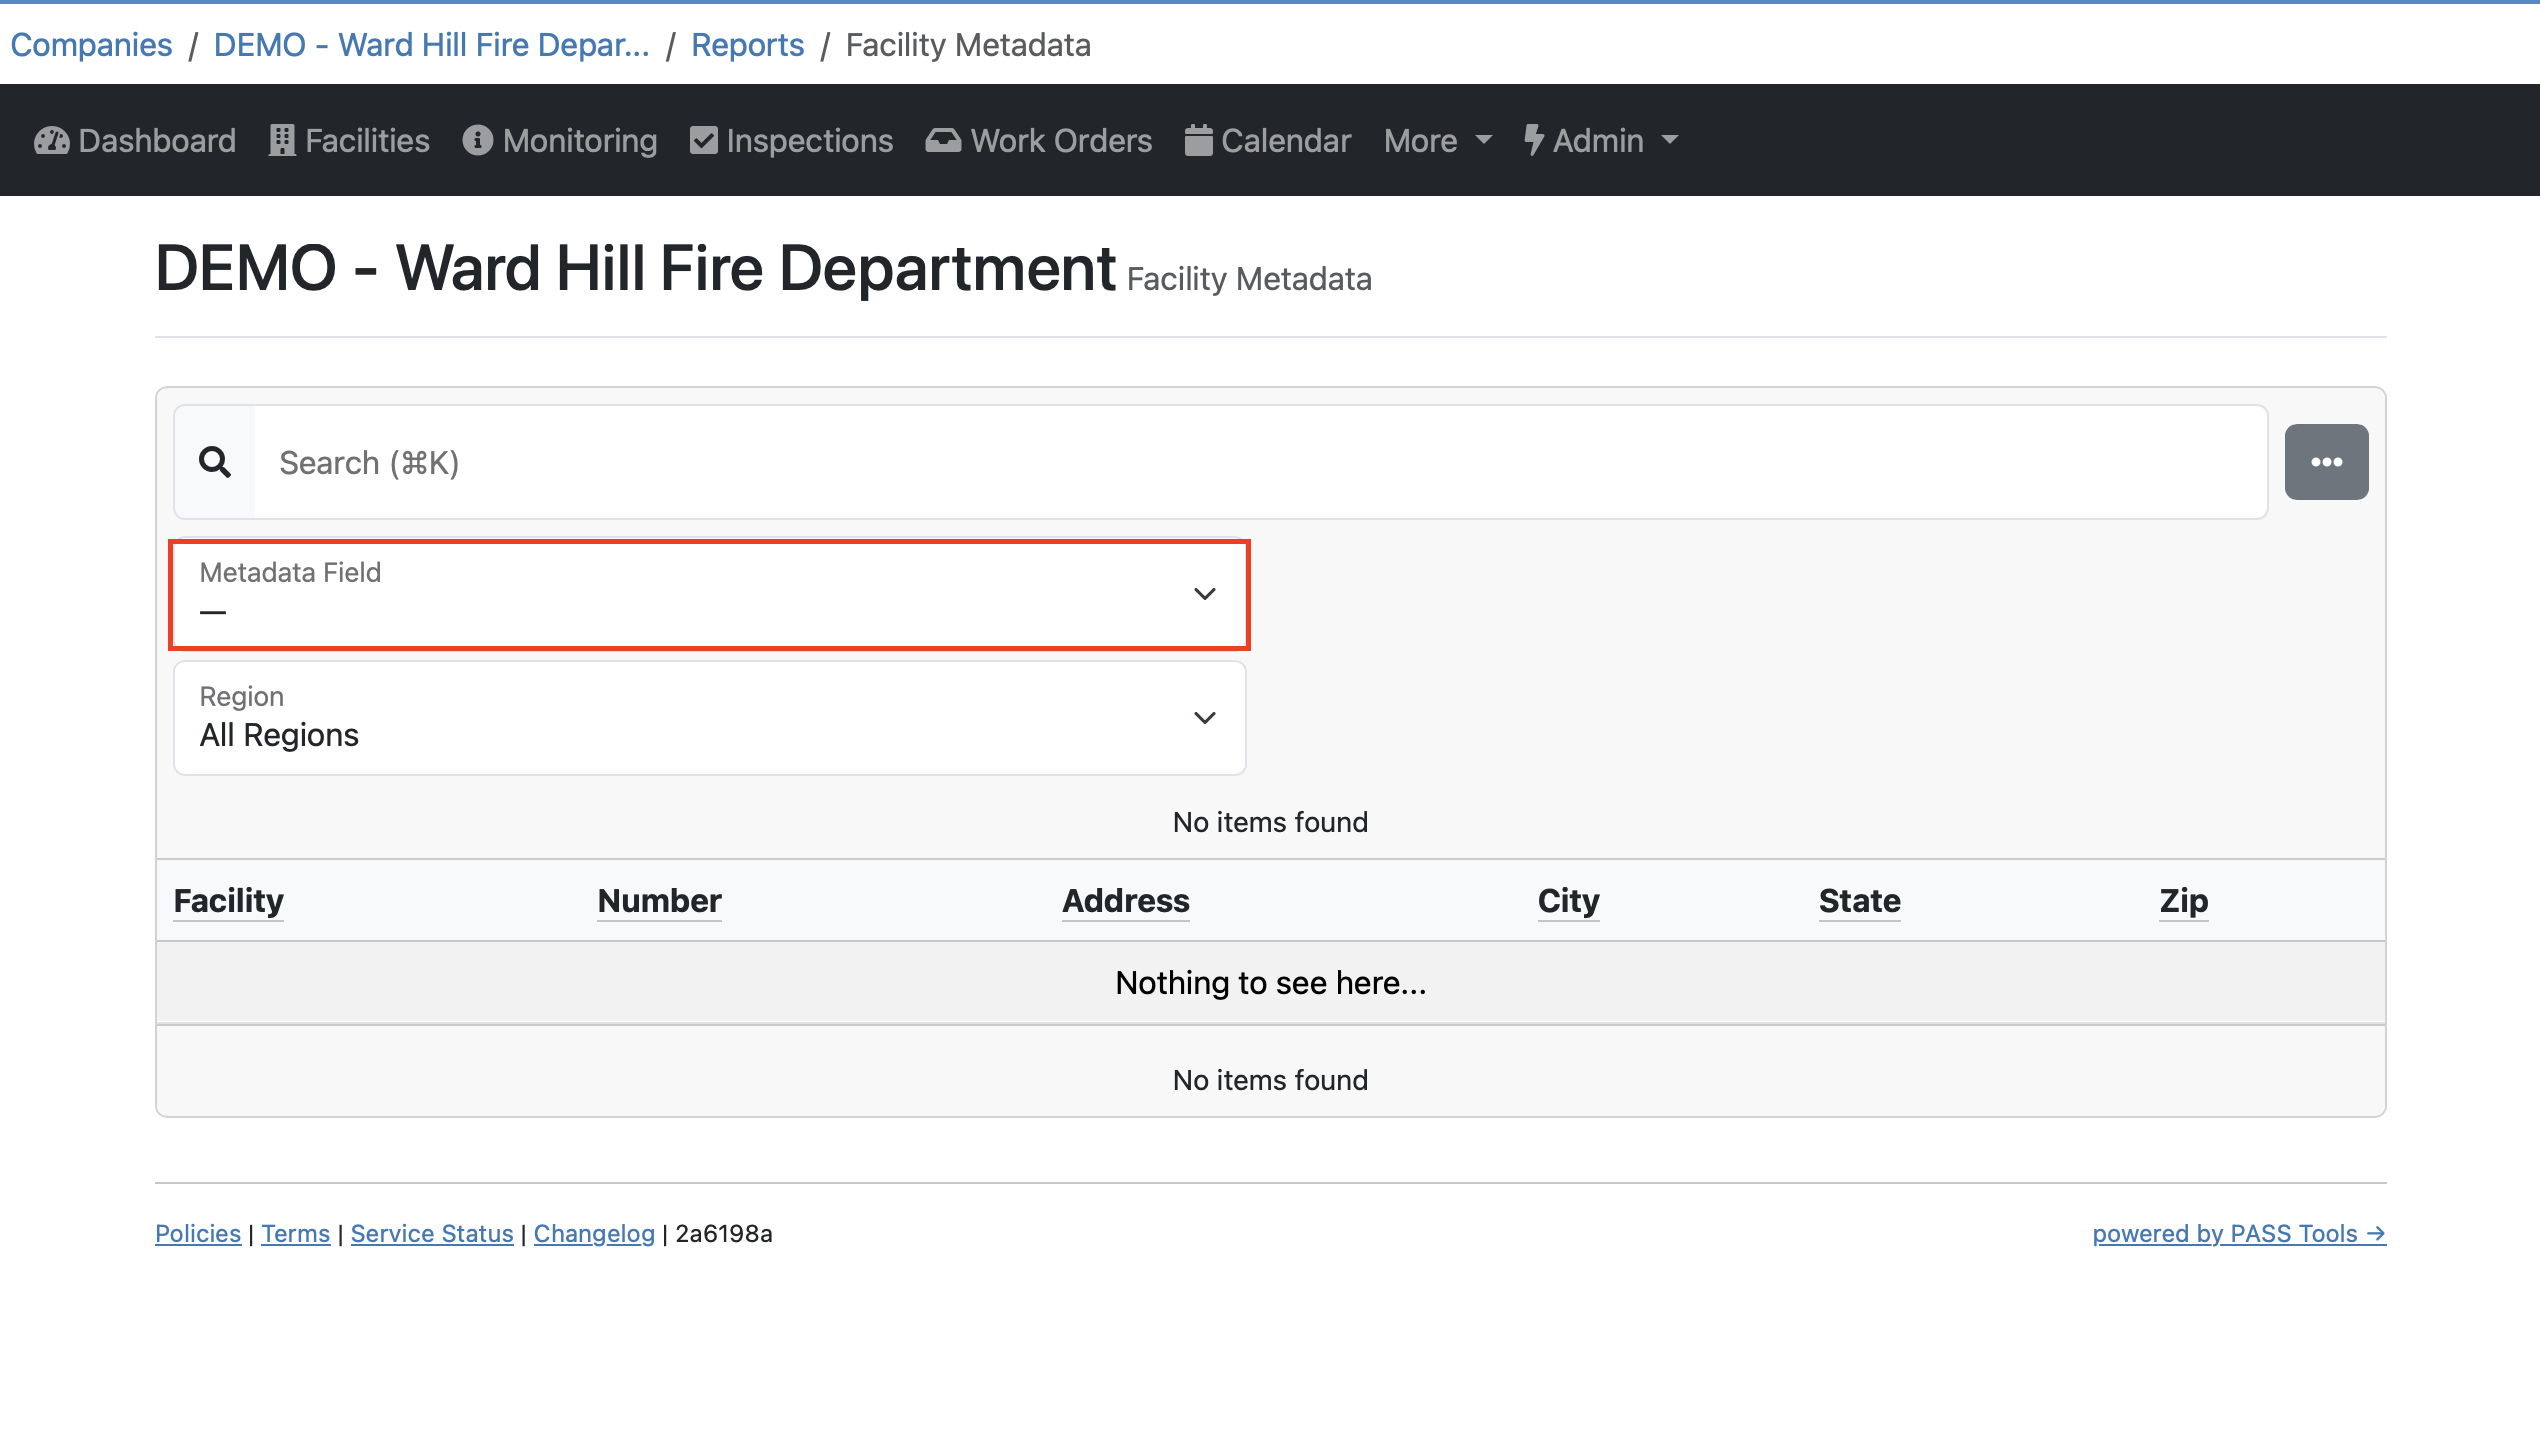This screenshot has height=1438, width=2540.
Task: Sort by Zip column header
Action: tap(2183, 901)
